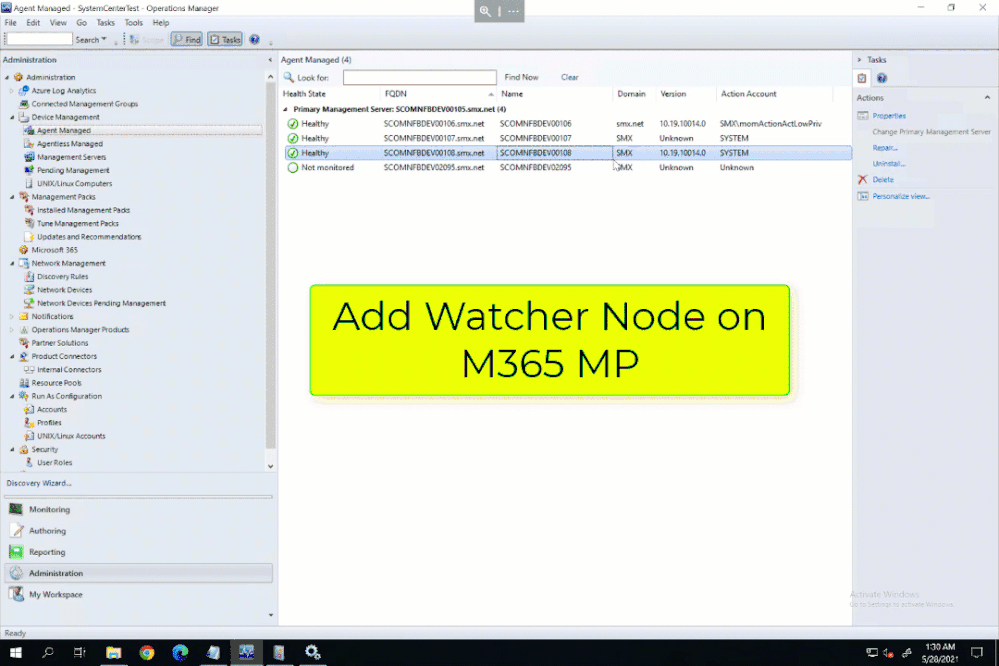Click the red Delete X icon

(862, 180)
